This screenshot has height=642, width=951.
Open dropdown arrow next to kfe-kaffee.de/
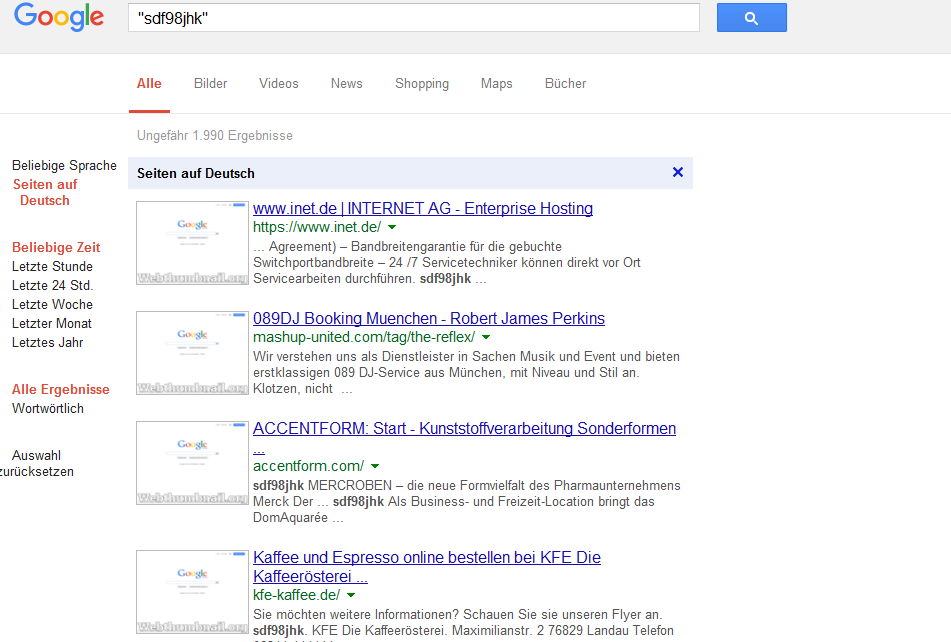351,595
